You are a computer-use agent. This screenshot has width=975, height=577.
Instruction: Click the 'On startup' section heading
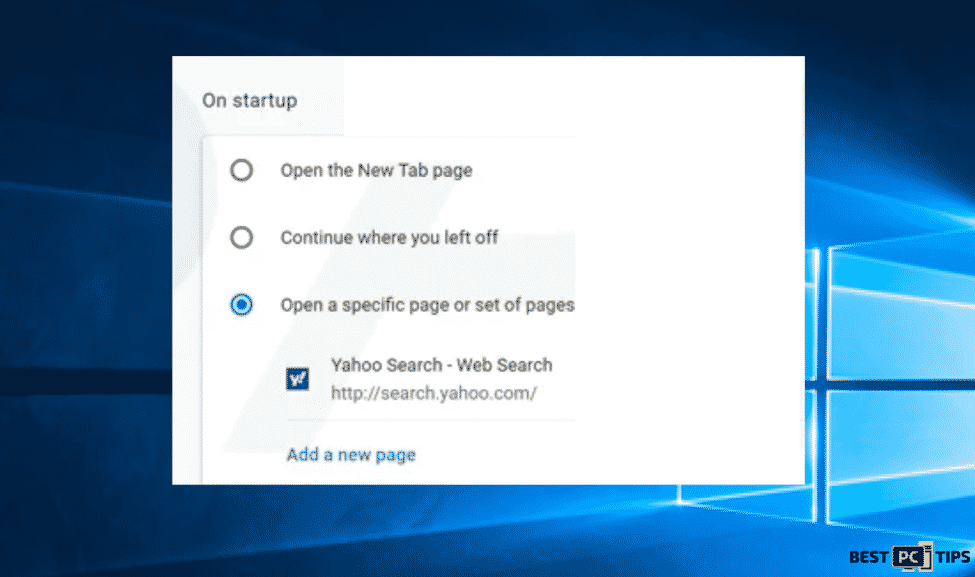click(x=249, y=101)
